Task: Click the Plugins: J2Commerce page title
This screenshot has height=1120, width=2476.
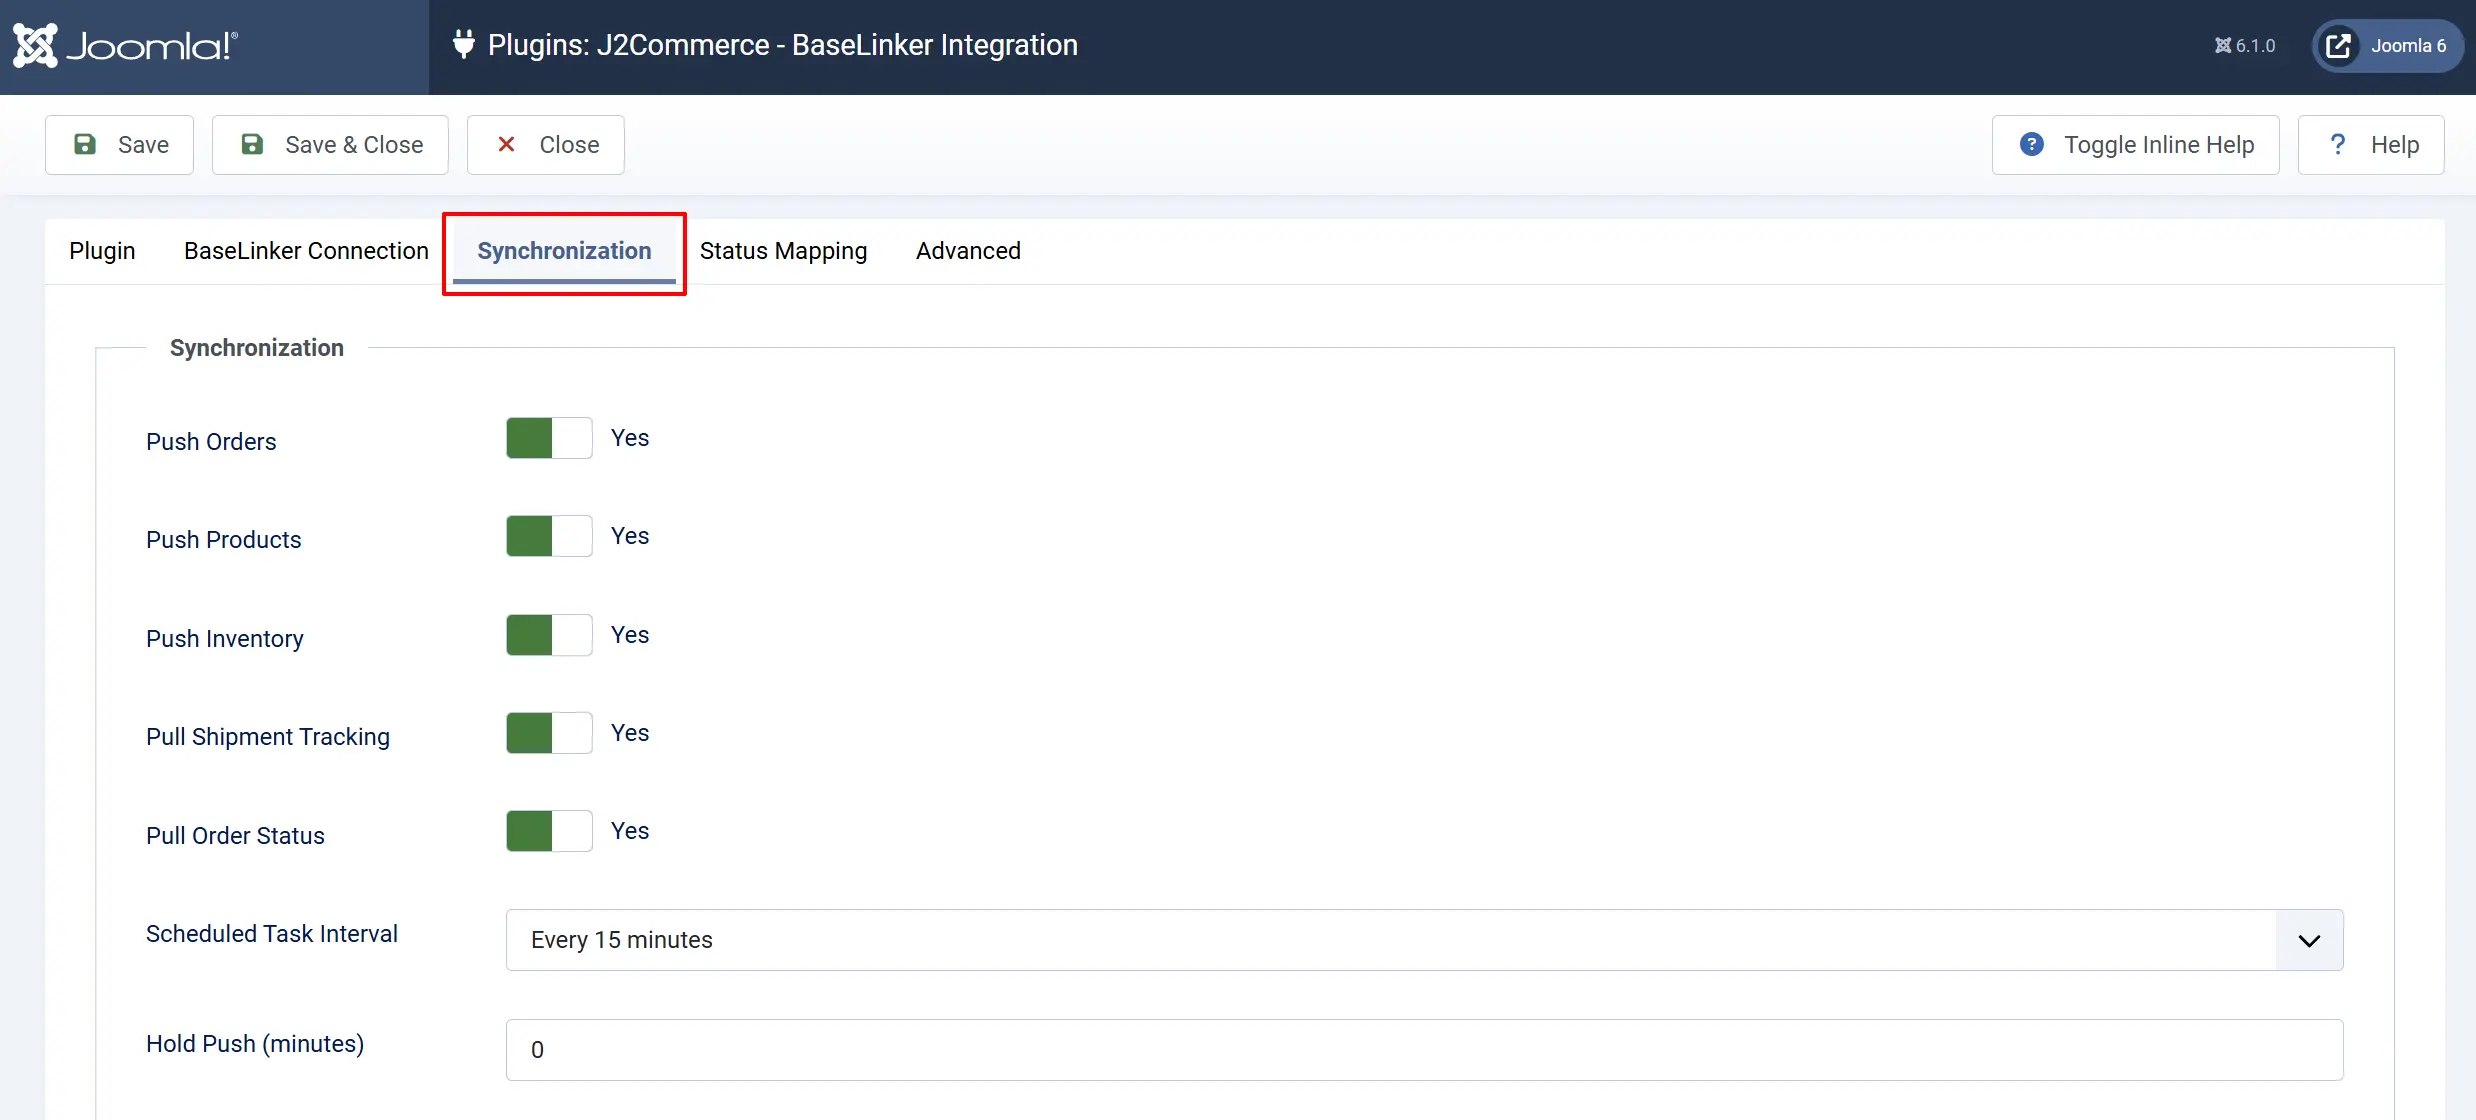Action: point(783,45)
